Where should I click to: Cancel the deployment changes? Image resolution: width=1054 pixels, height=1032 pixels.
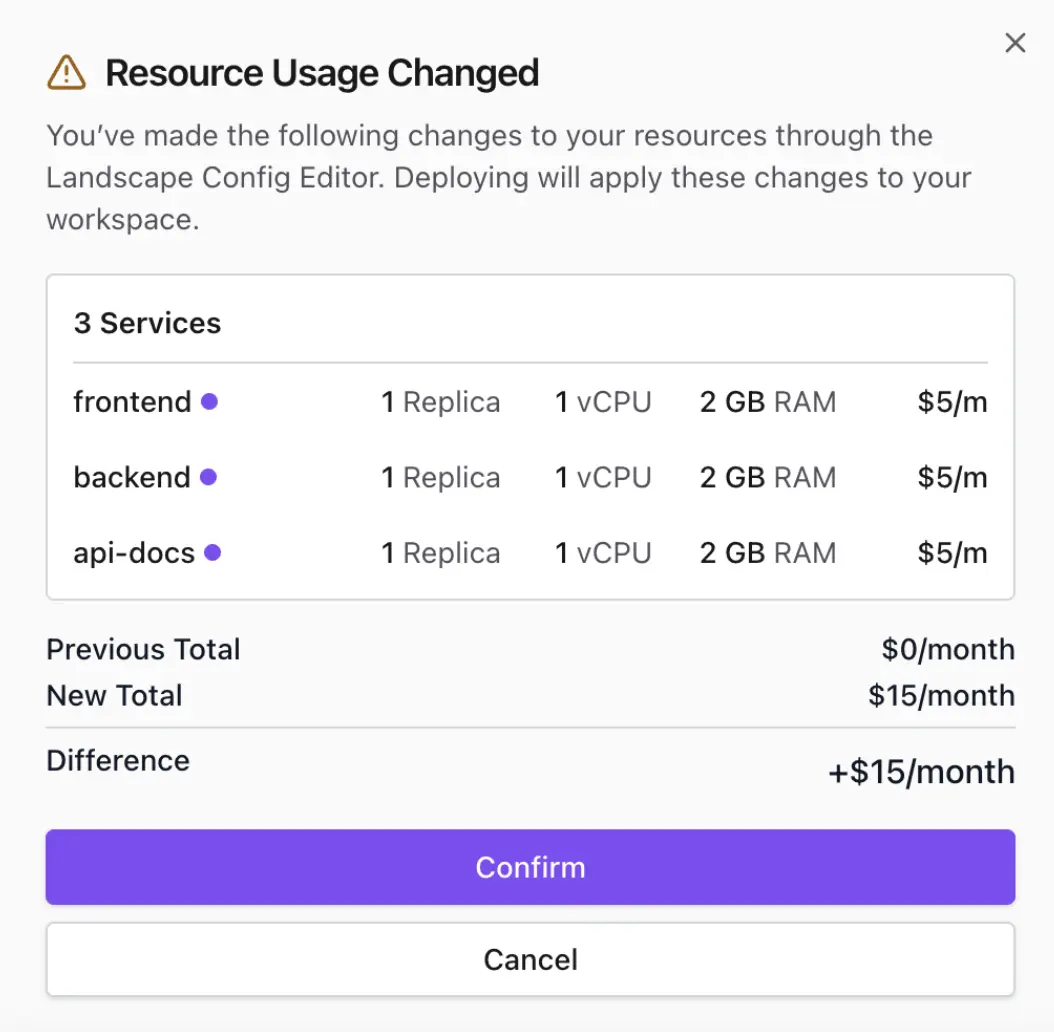(530, 959)
